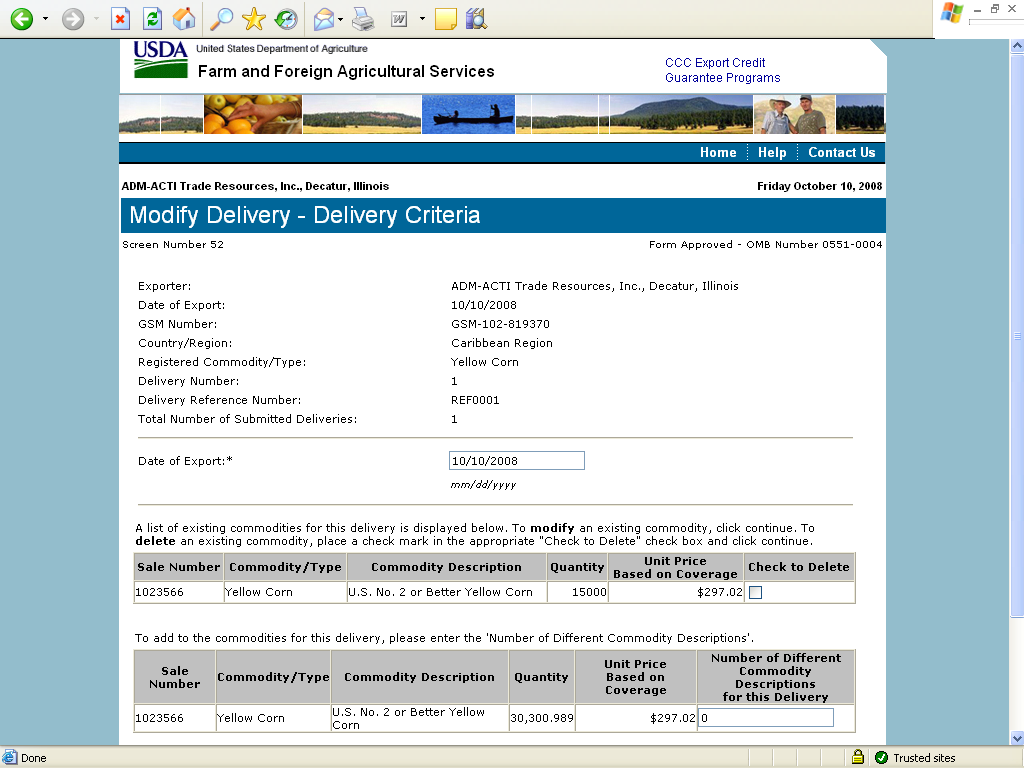Open the Back button history dropdown

(45, 19)
